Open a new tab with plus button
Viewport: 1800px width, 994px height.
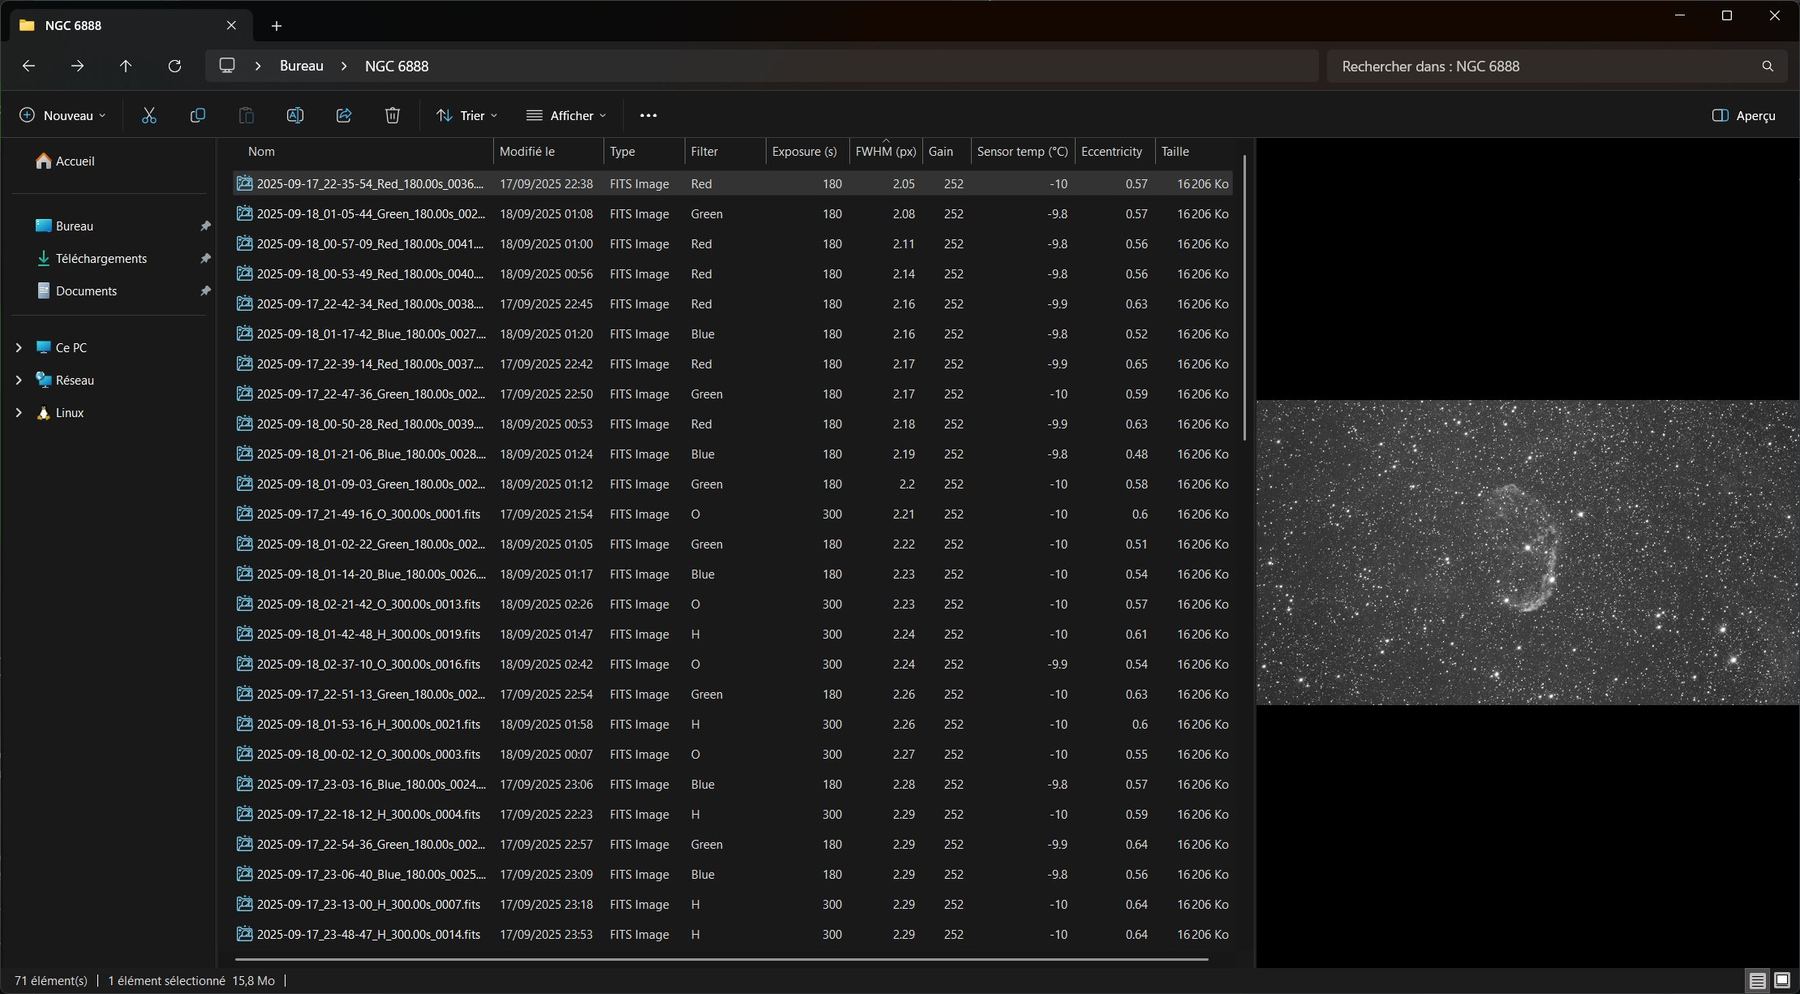click(277, 26)
